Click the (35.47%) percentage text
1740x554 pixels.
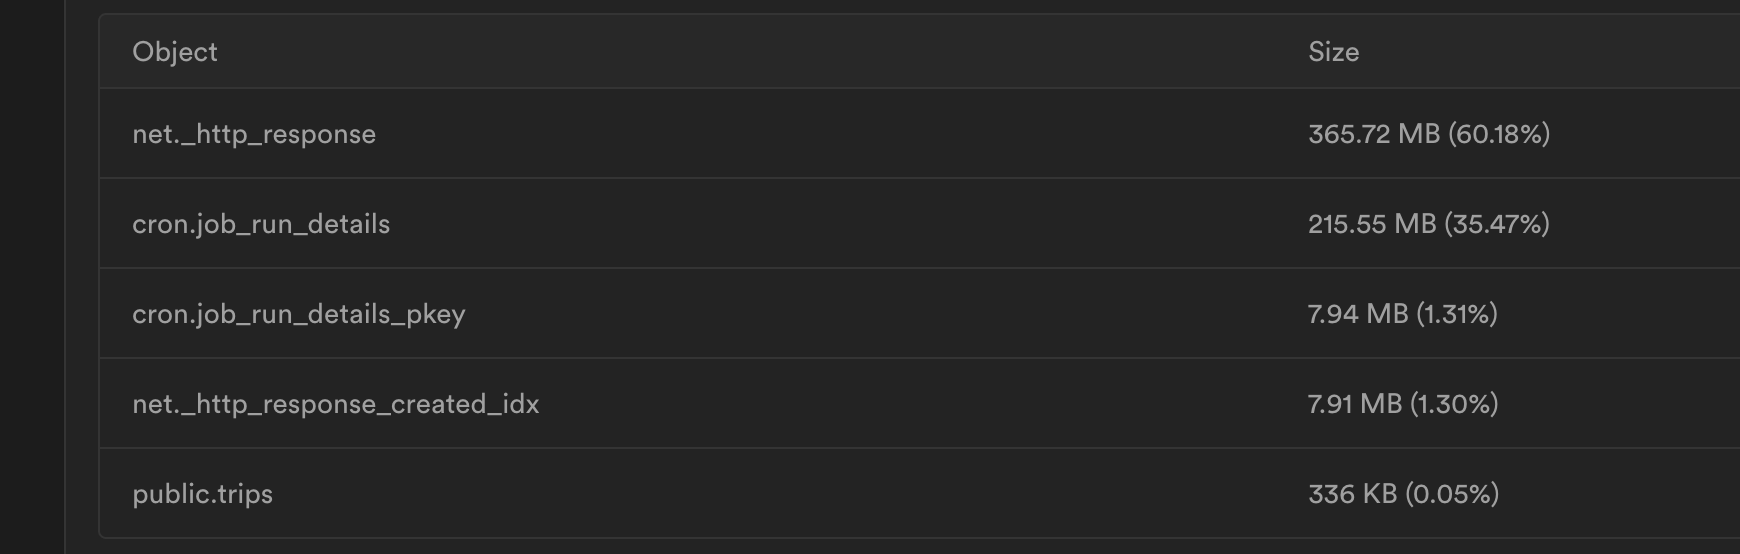click(x=1497, y=224)
